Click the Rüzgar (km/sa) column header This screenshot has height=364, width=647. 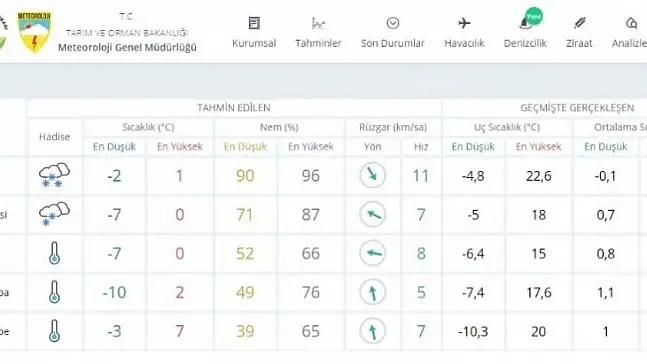point(393,127)
